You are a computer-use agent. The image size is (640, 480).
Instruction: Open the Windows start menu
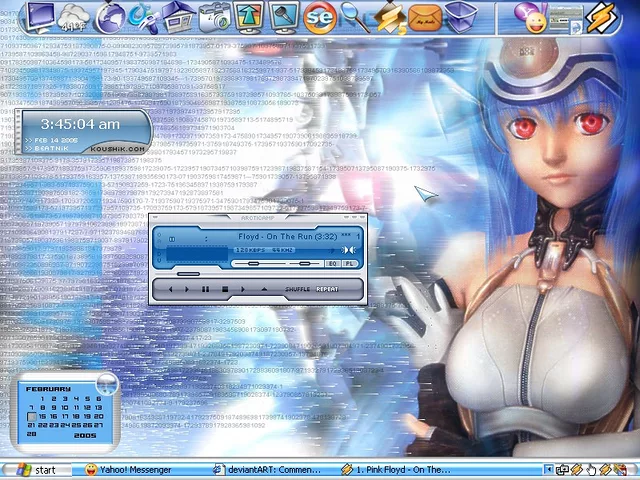point(36,470)
